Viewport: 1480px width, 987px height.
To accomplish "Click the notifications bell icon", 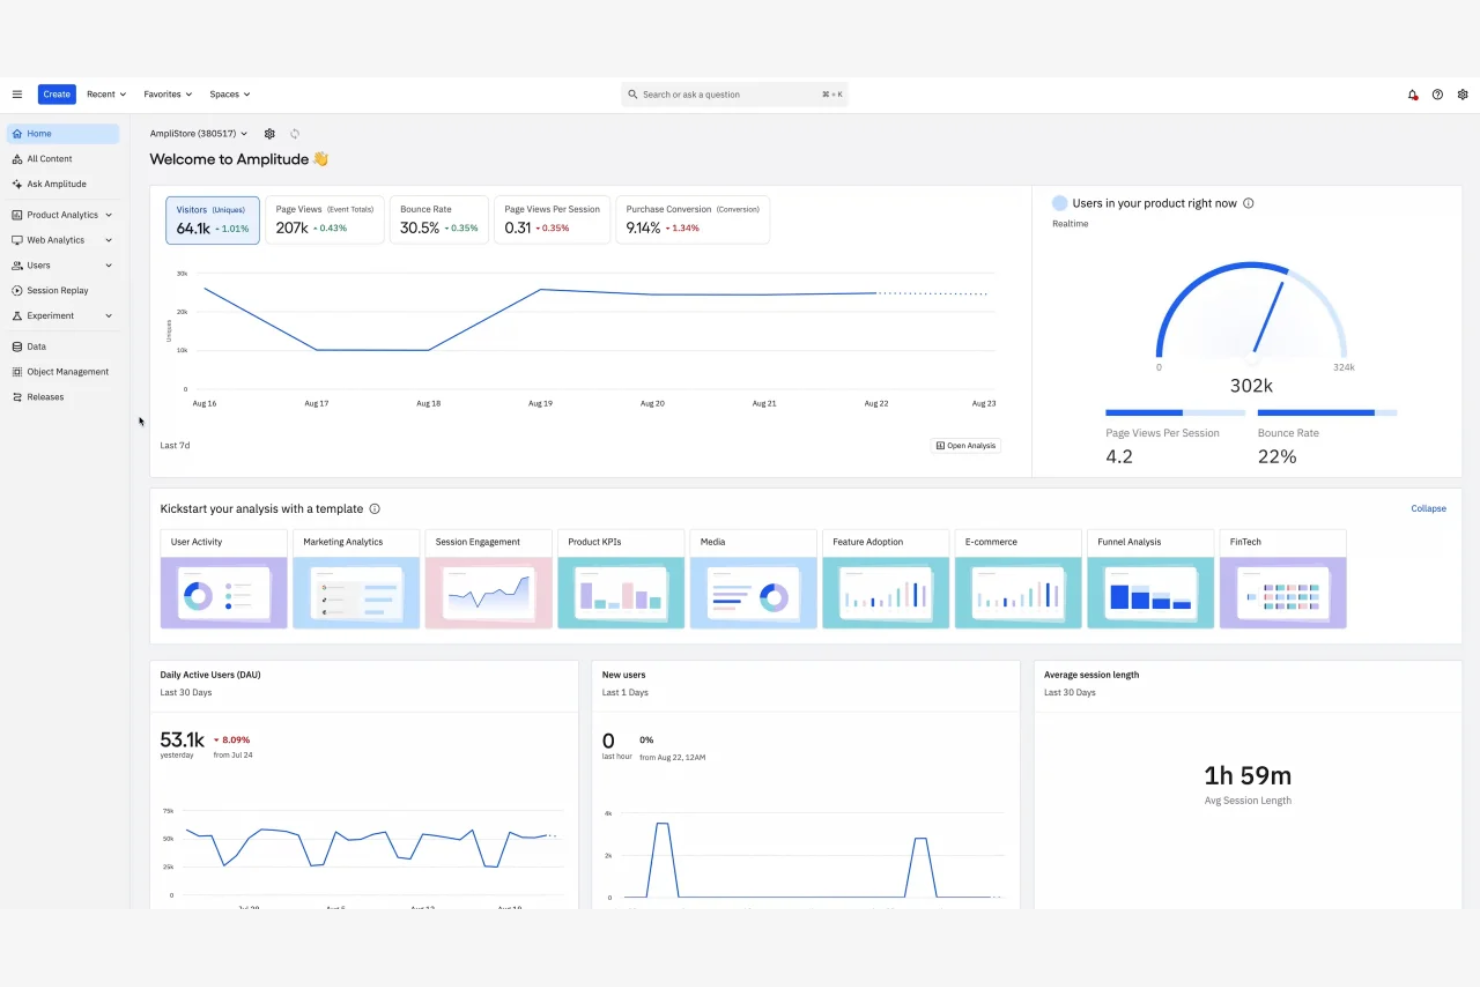I will [x=1413, y=95].
